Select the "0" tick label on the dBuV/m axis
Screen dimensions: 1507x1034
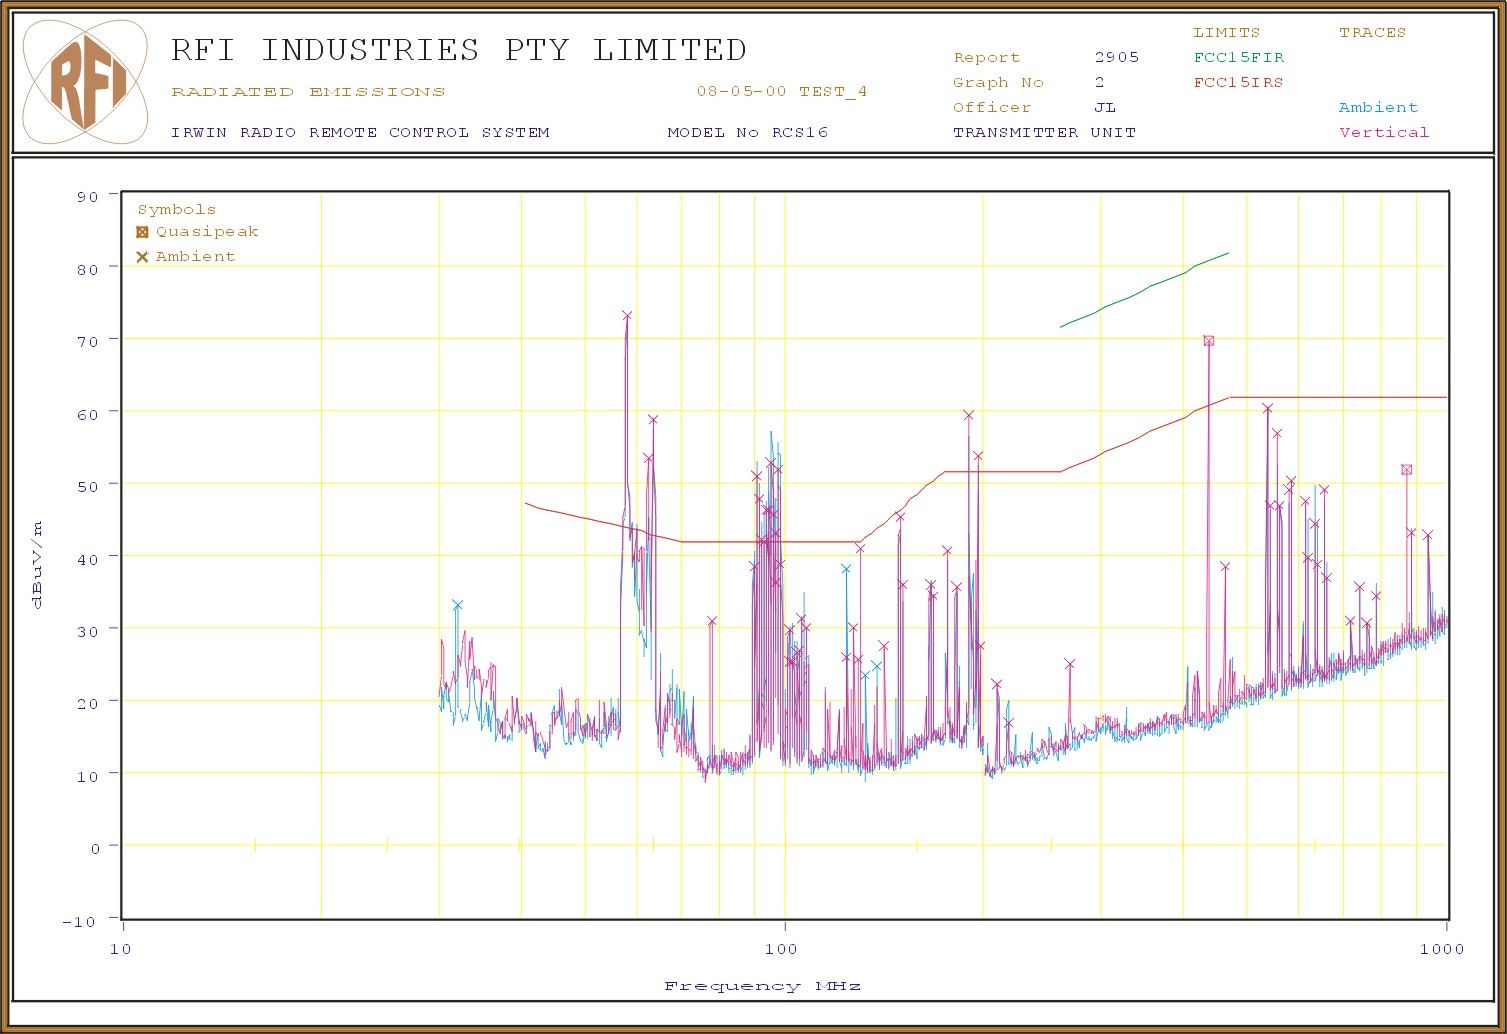click(x=95, y=849)
